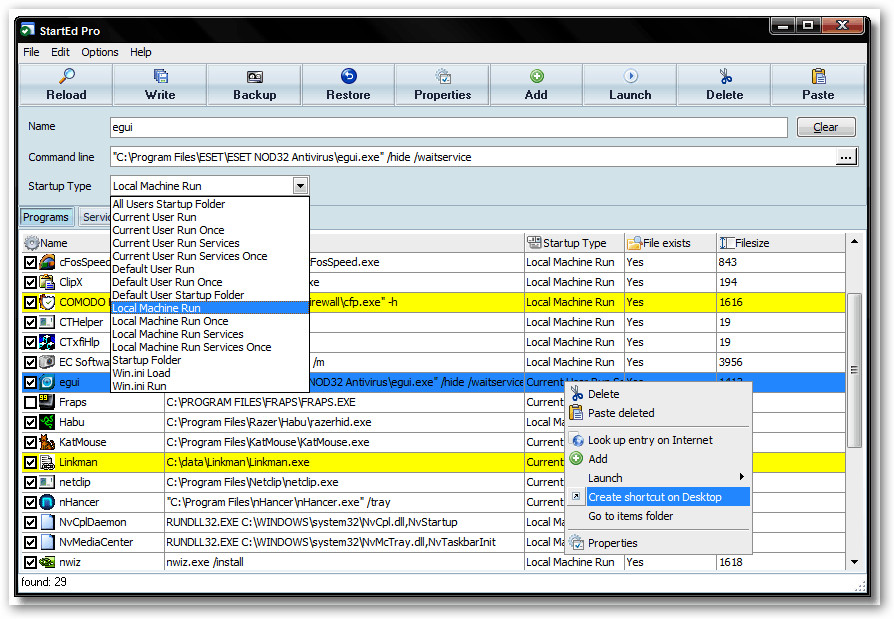Viewport: 894px width, 619px height.
Task: Select the ClipX program icon
Action: pos(47,282)
